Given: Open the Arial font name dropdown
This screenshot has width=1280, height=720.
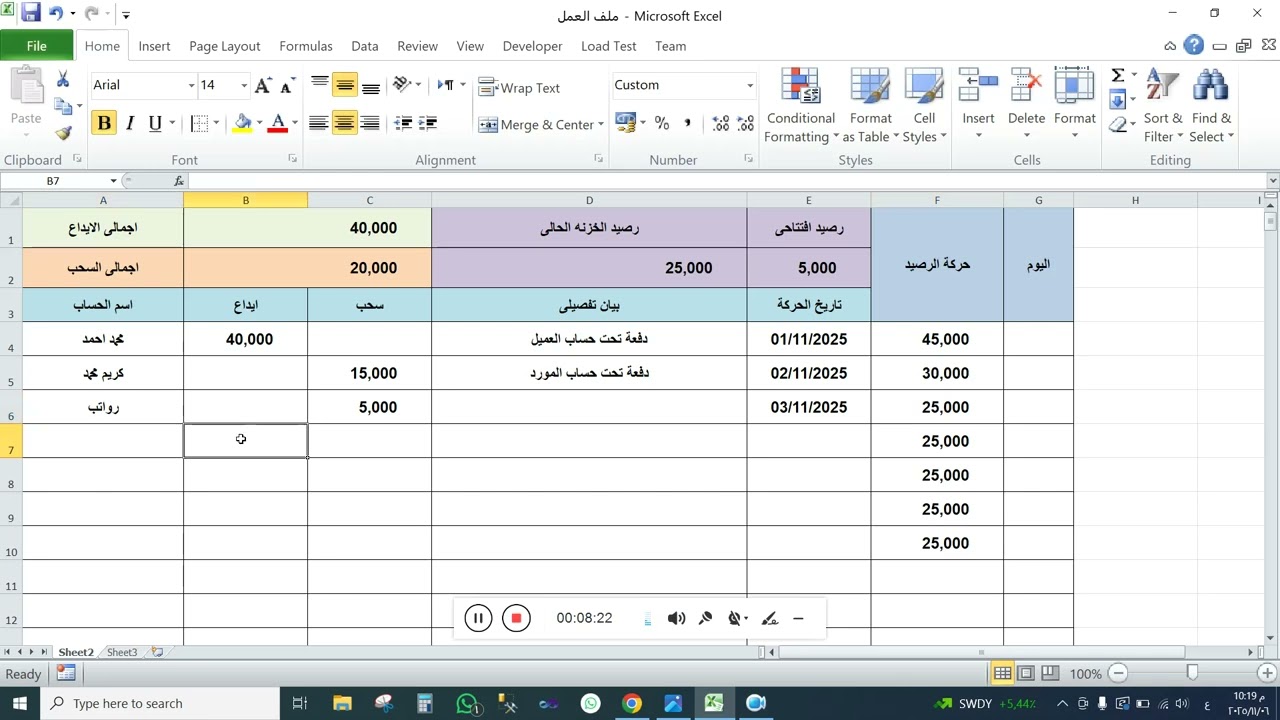Looking at the screenshot, I should (191, 86).
